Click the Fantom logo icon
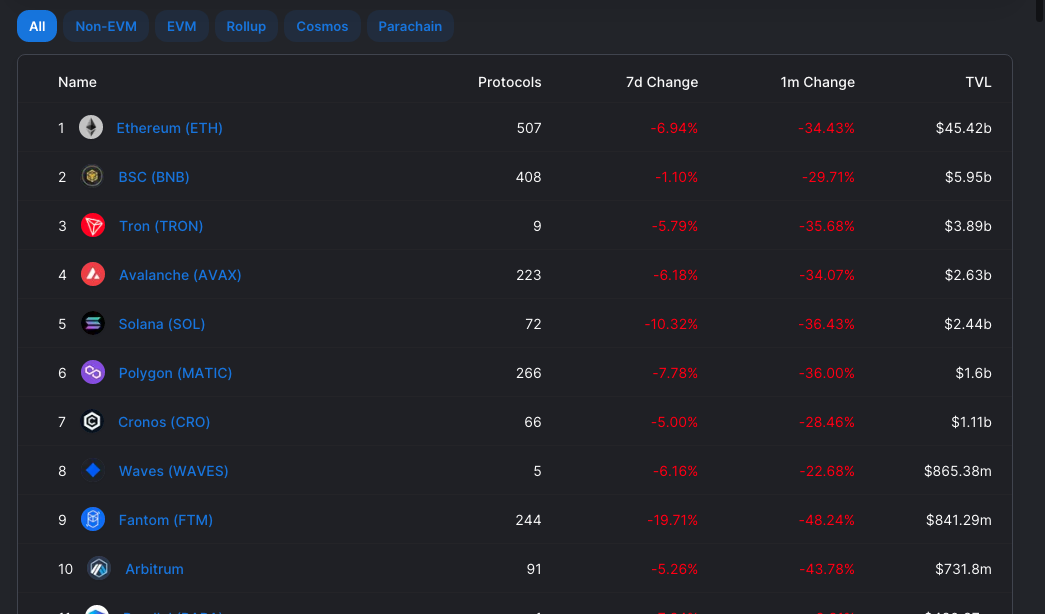Image resolution: width=1045 pixels, height=614 pixels. pos(93,520)
